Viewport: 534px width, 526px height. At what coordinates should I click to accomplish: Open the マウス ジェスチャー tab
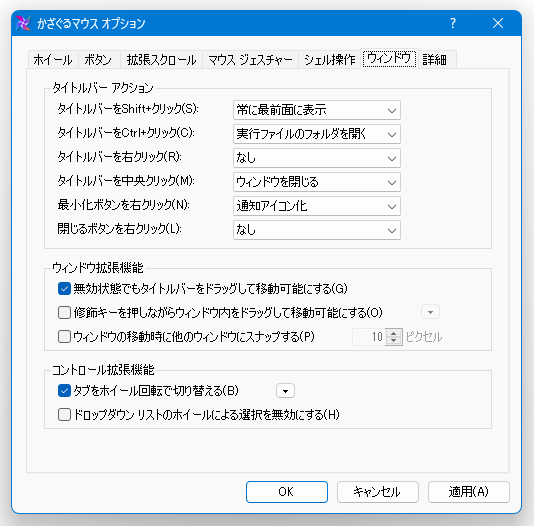pyautogui.click(x=250, y=60)
